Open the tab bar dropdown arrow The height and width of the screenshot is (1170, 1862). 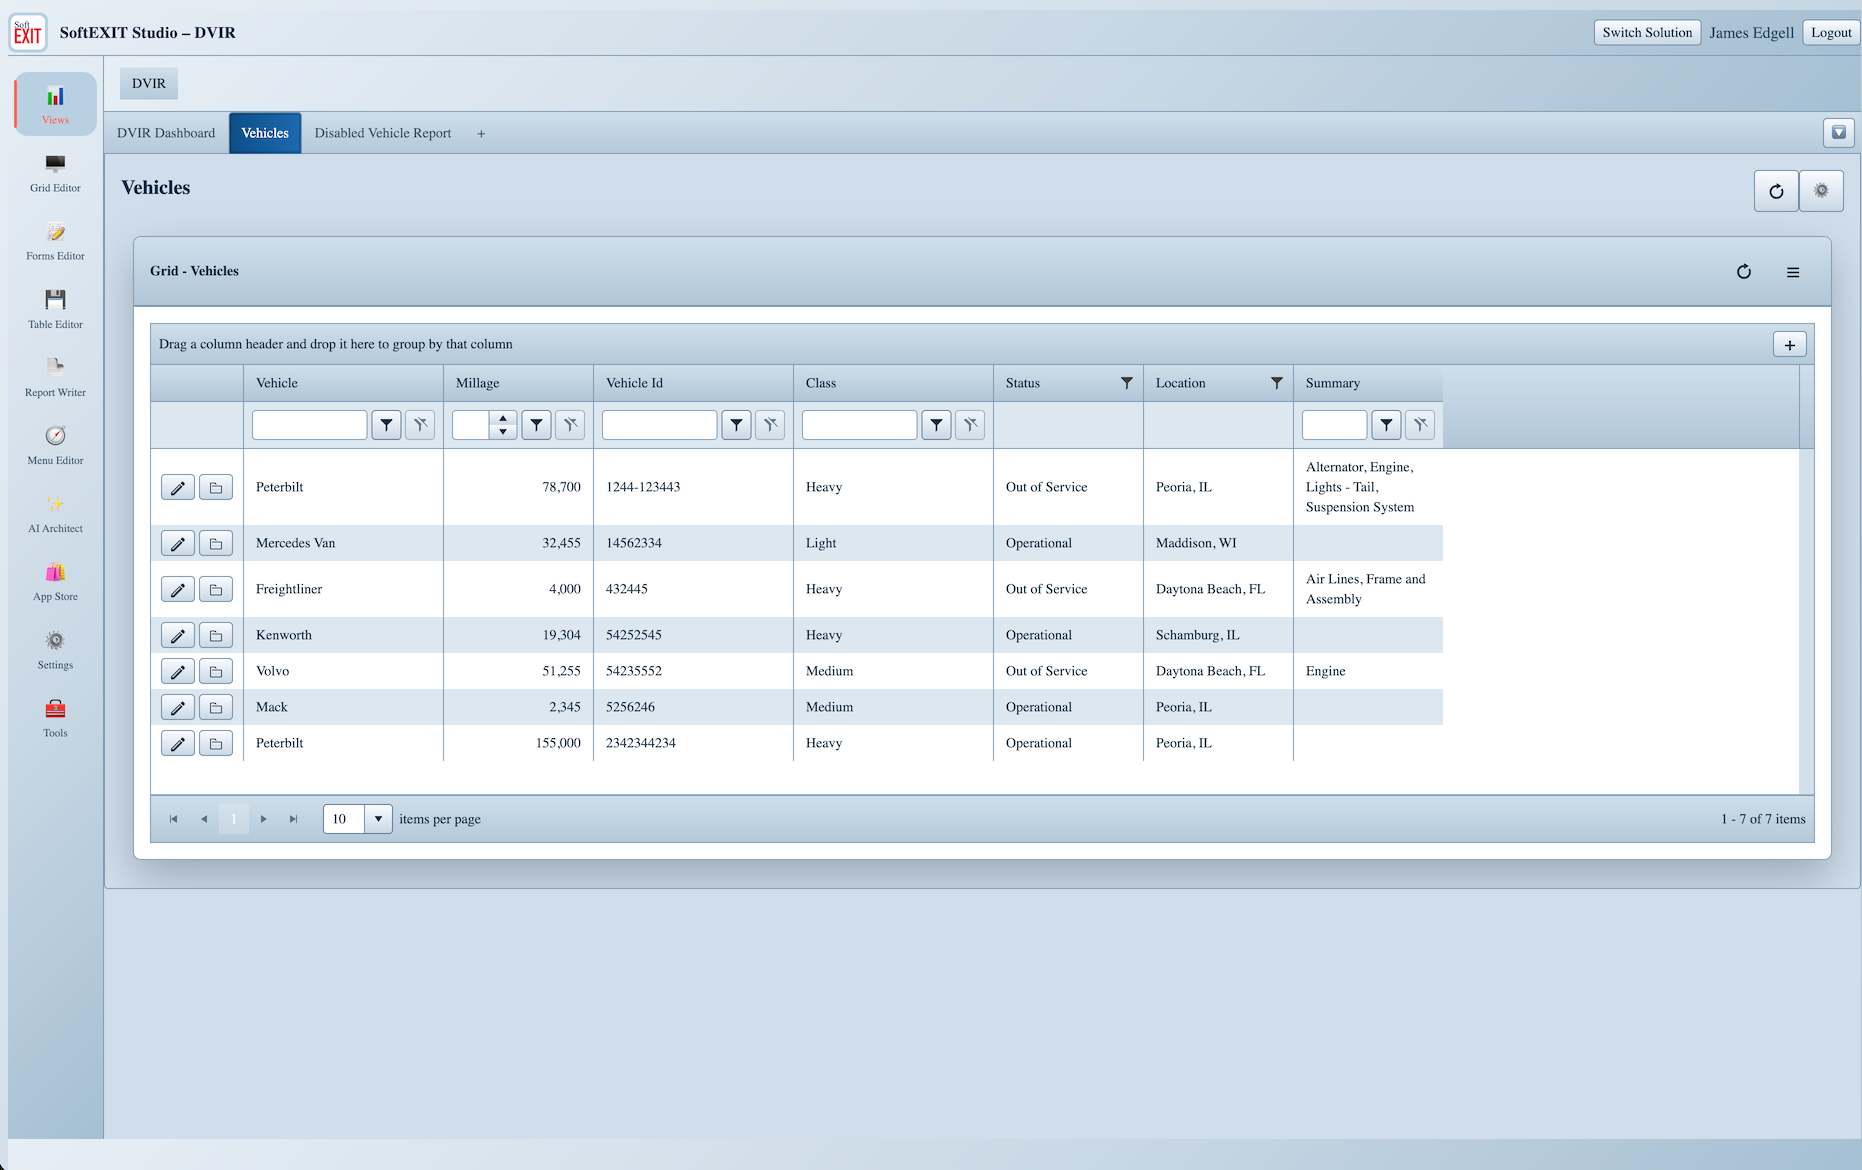(x=1839, y=133)
